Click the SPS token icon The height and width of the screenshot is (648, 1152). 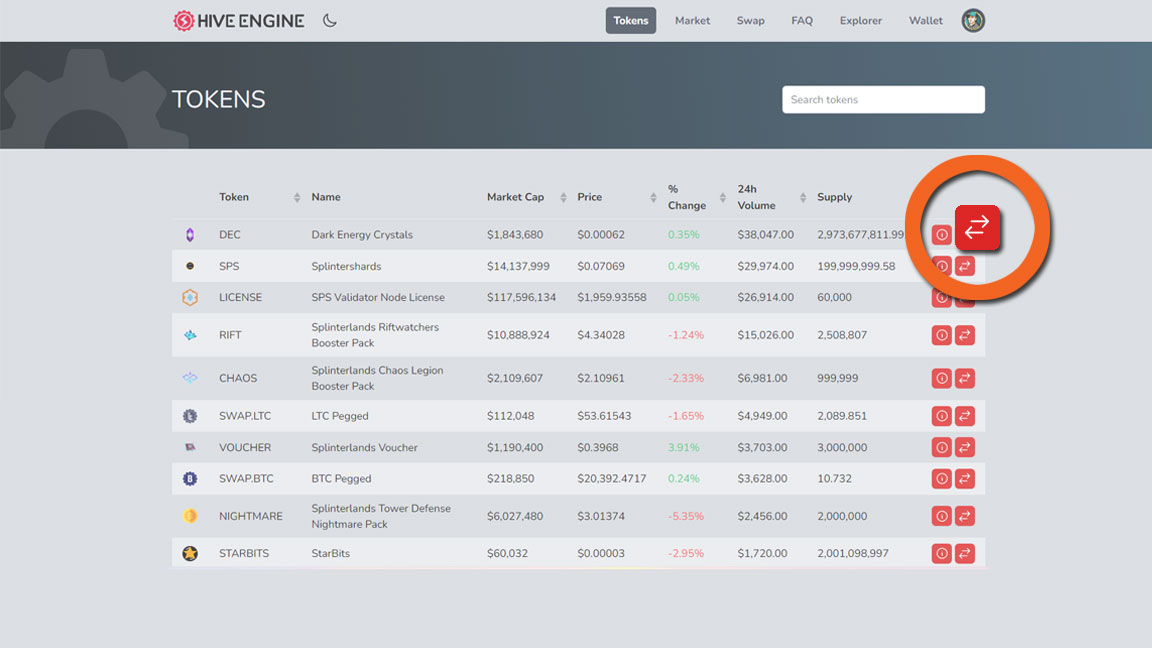pyautogui.click(x=190, y=266)
